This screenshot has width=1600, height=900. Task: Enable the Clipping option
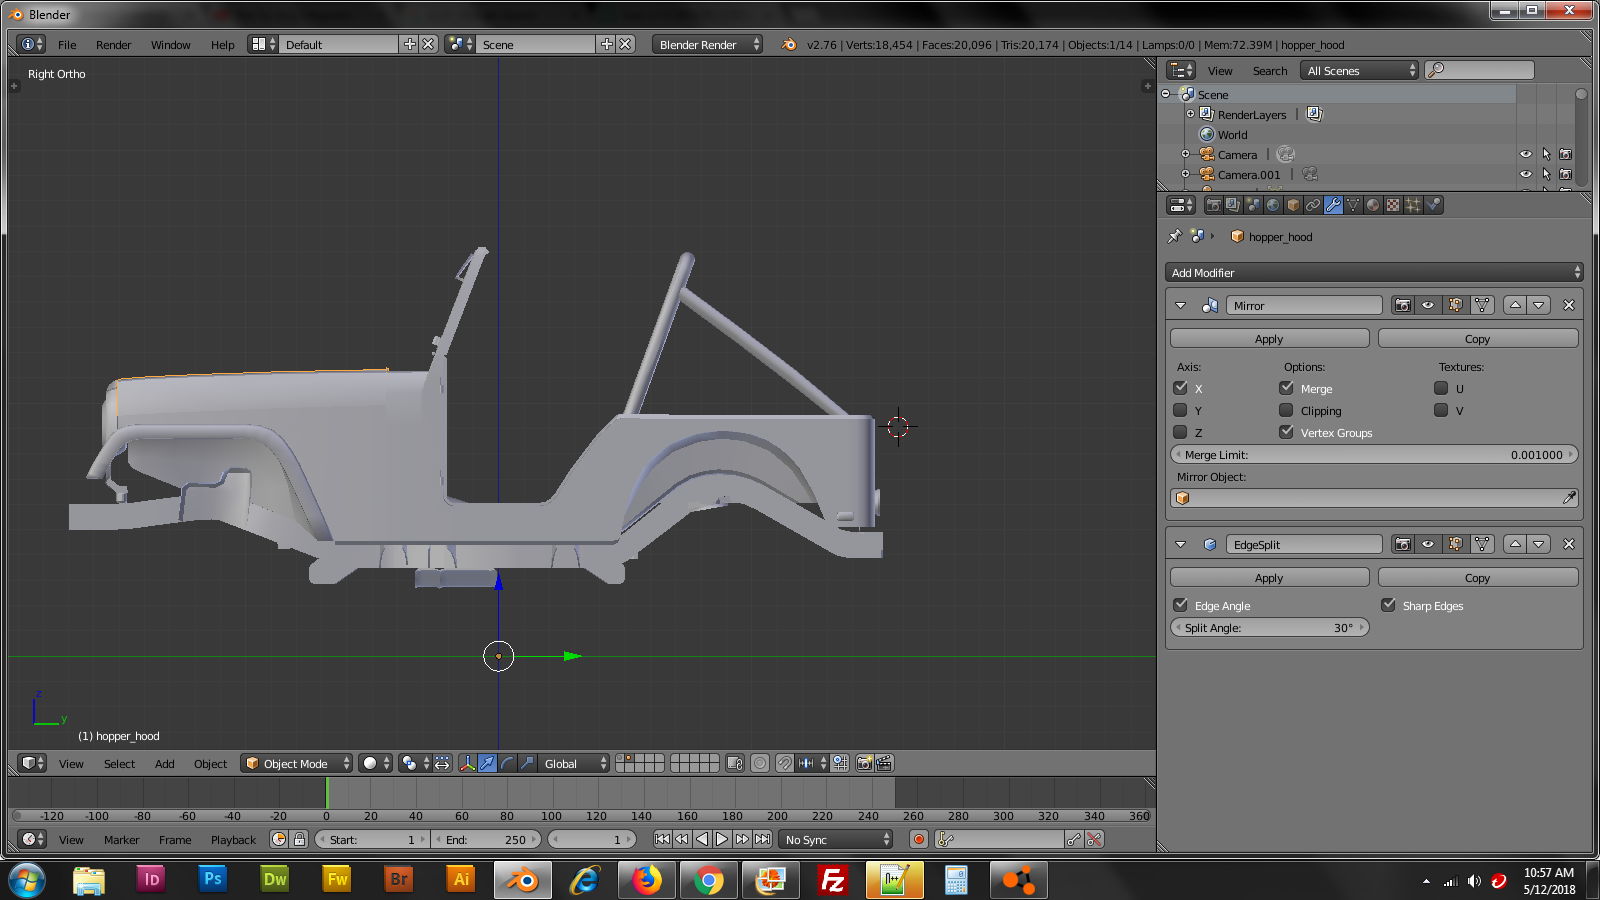click(x=1287, y=411)
